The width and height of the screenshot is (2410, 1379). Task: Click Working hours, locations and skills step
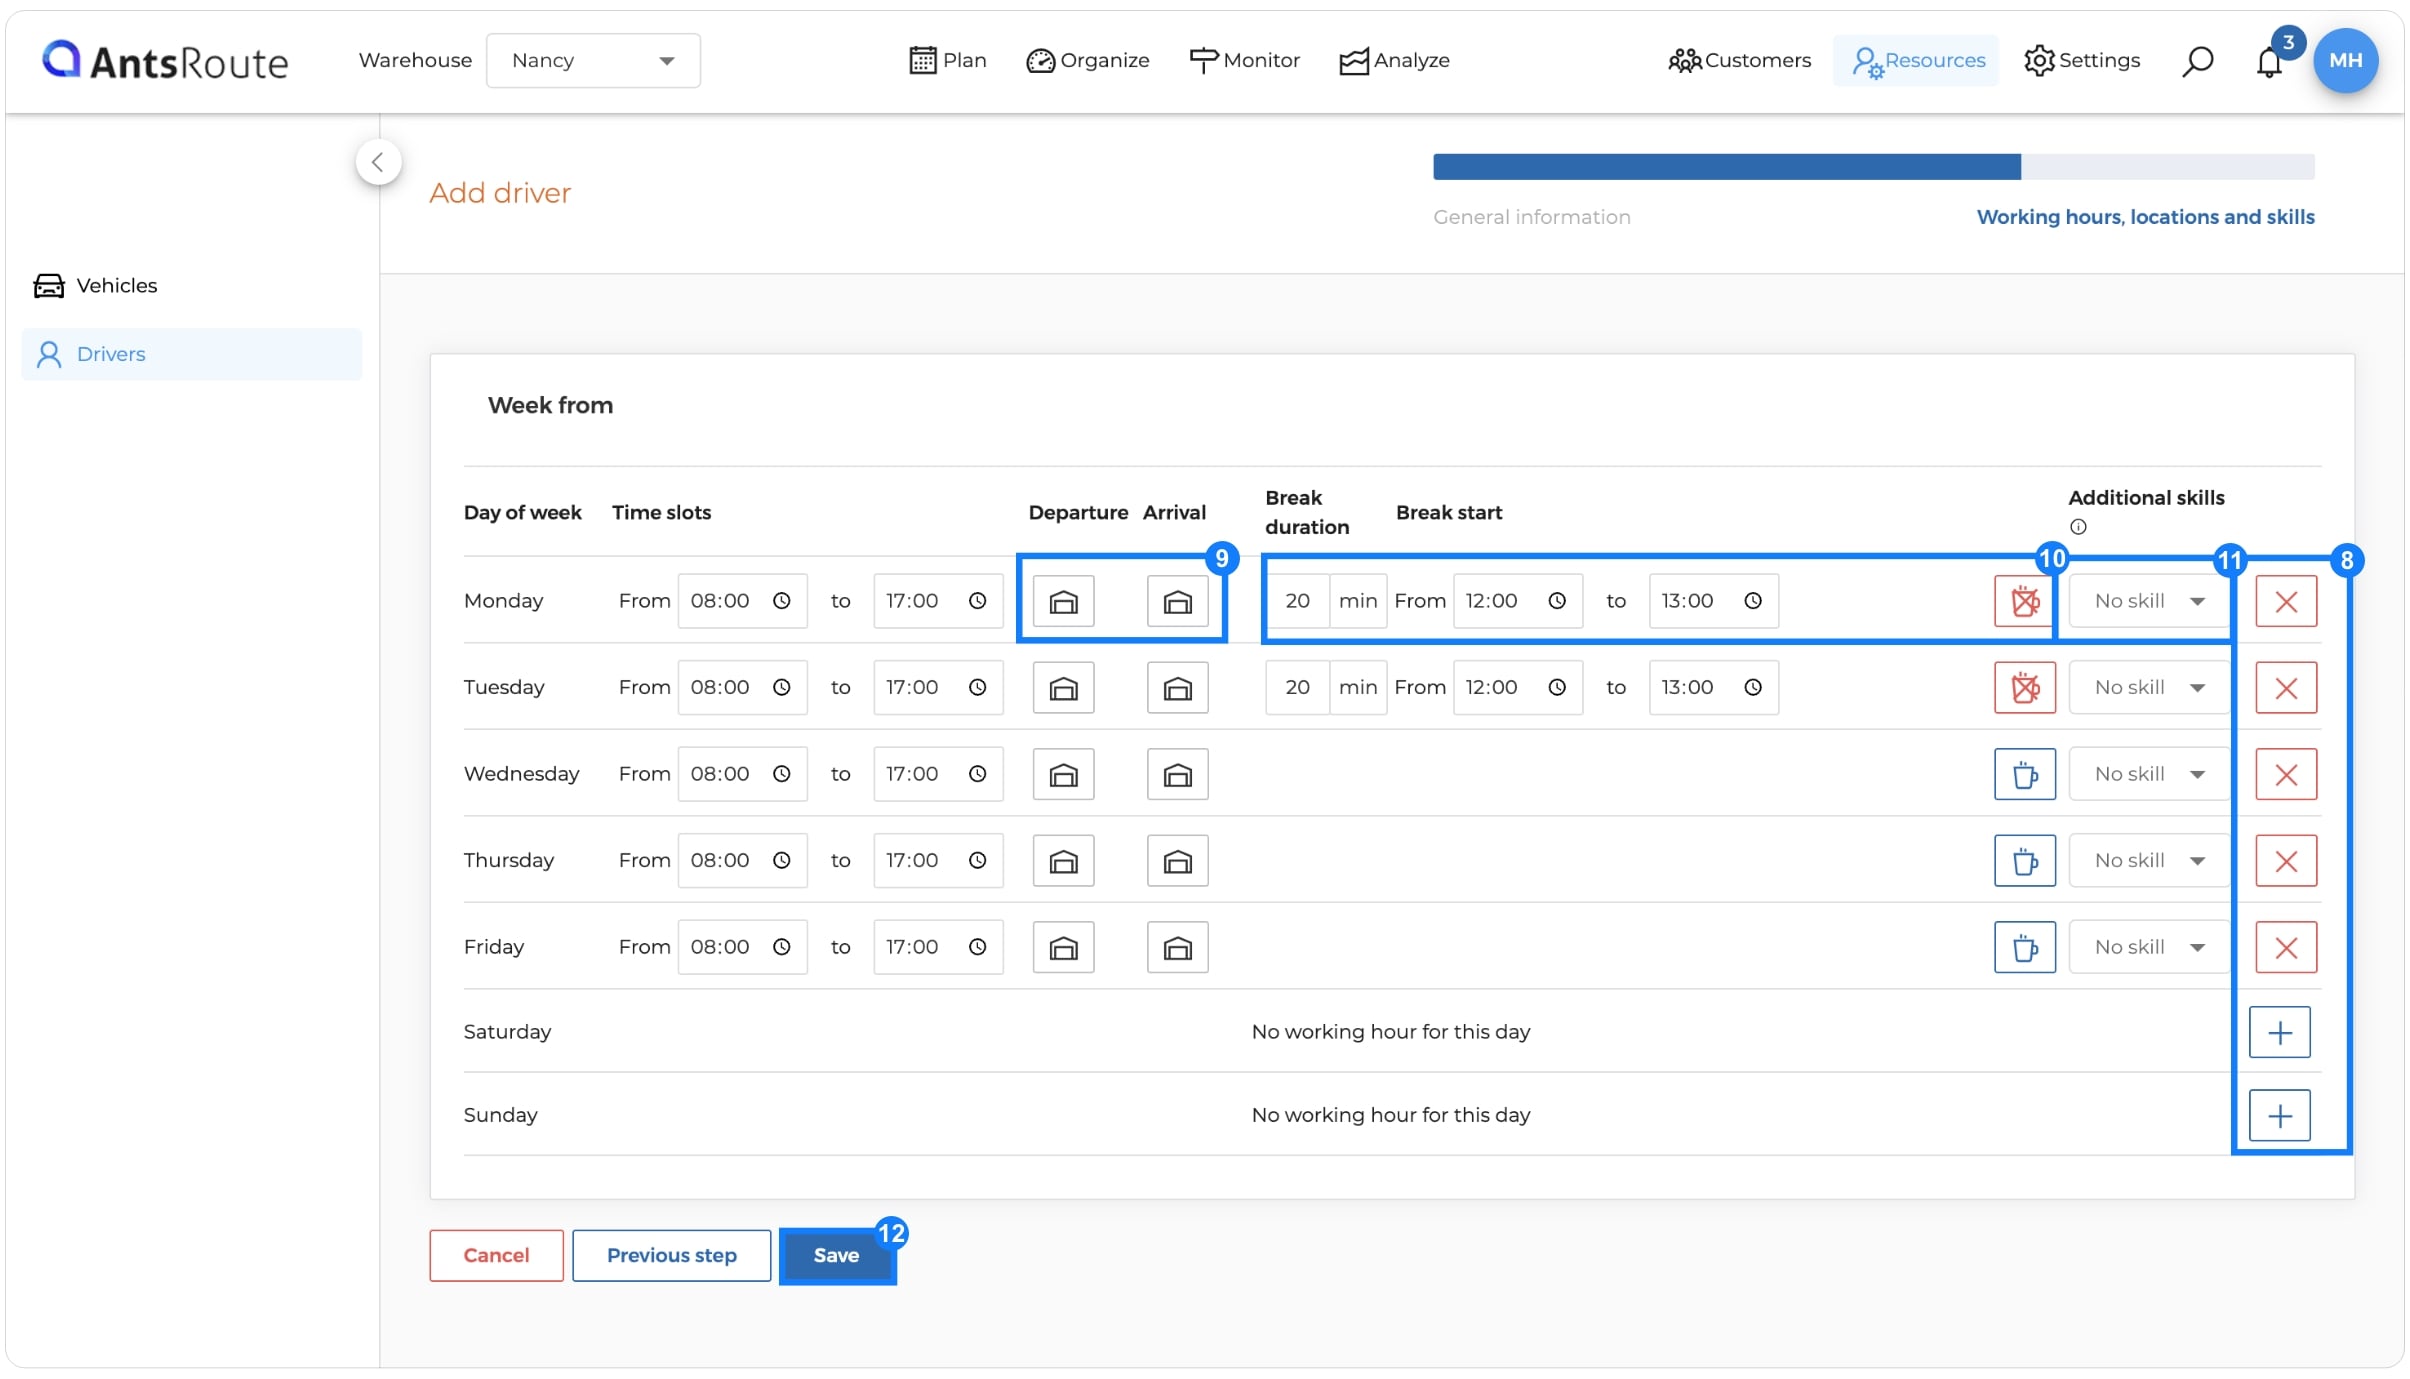pos(2145,217)
